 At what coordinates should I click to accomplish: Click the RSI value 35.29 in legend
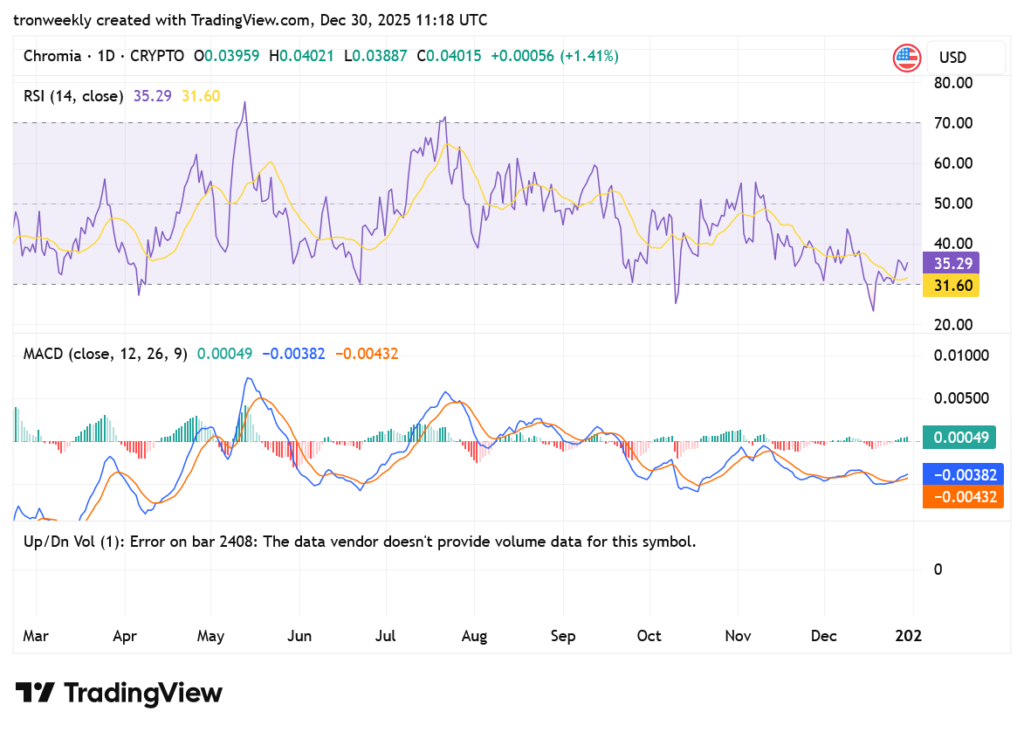(x=152, y=96)
